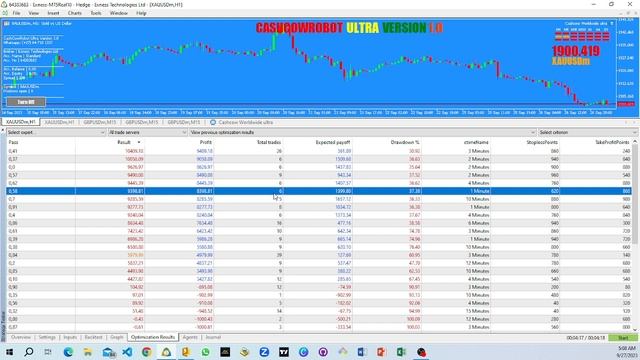Sort by the StoplossPoints column header
Image resolution: width=640 pixels, height=360 pixels.
point(525,142)
